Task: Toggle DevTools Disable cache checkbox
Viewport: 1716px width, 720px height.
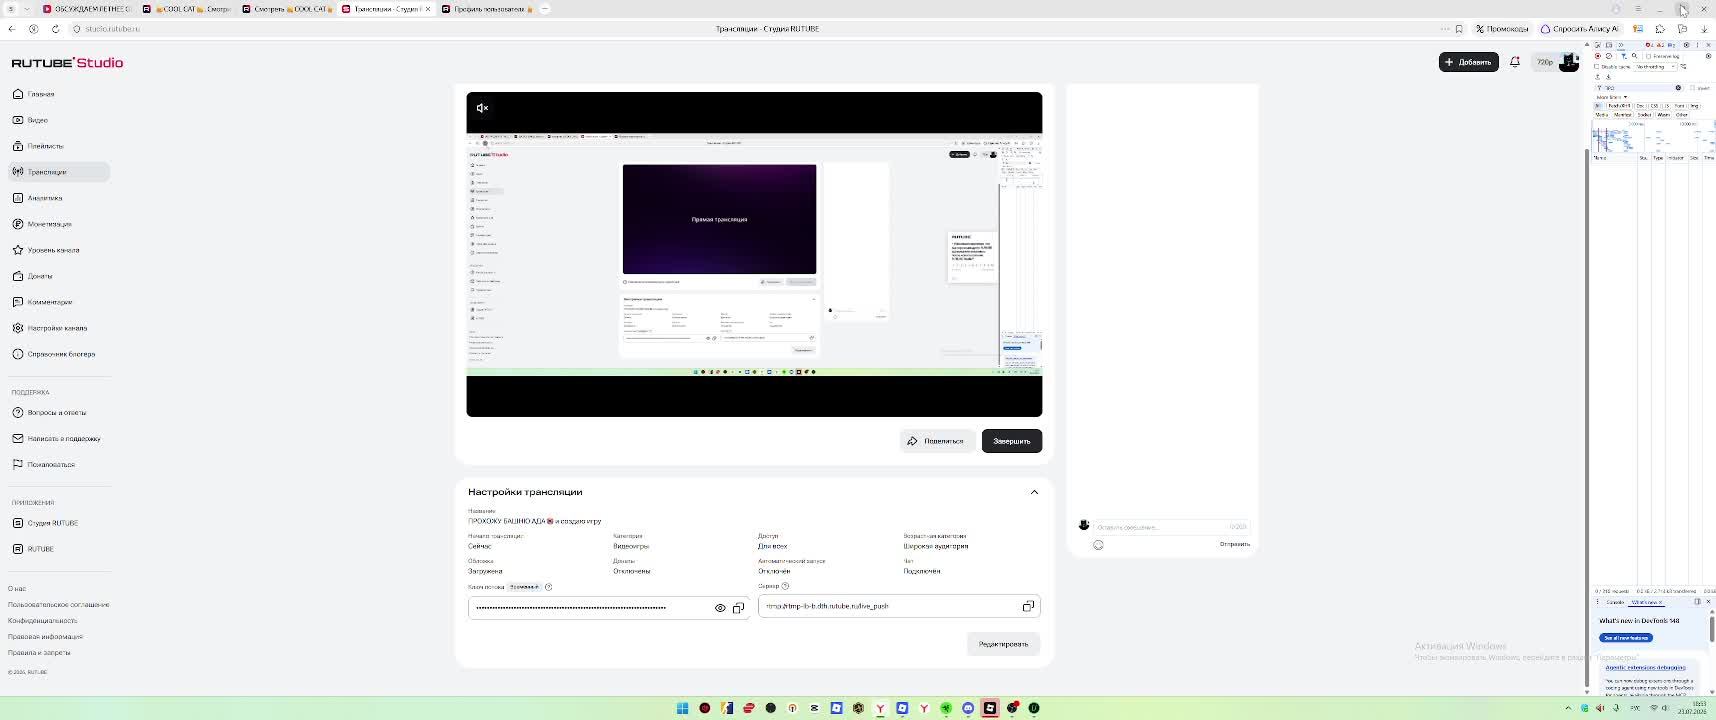Action: pyautogui.click(x=1597, y=67)
